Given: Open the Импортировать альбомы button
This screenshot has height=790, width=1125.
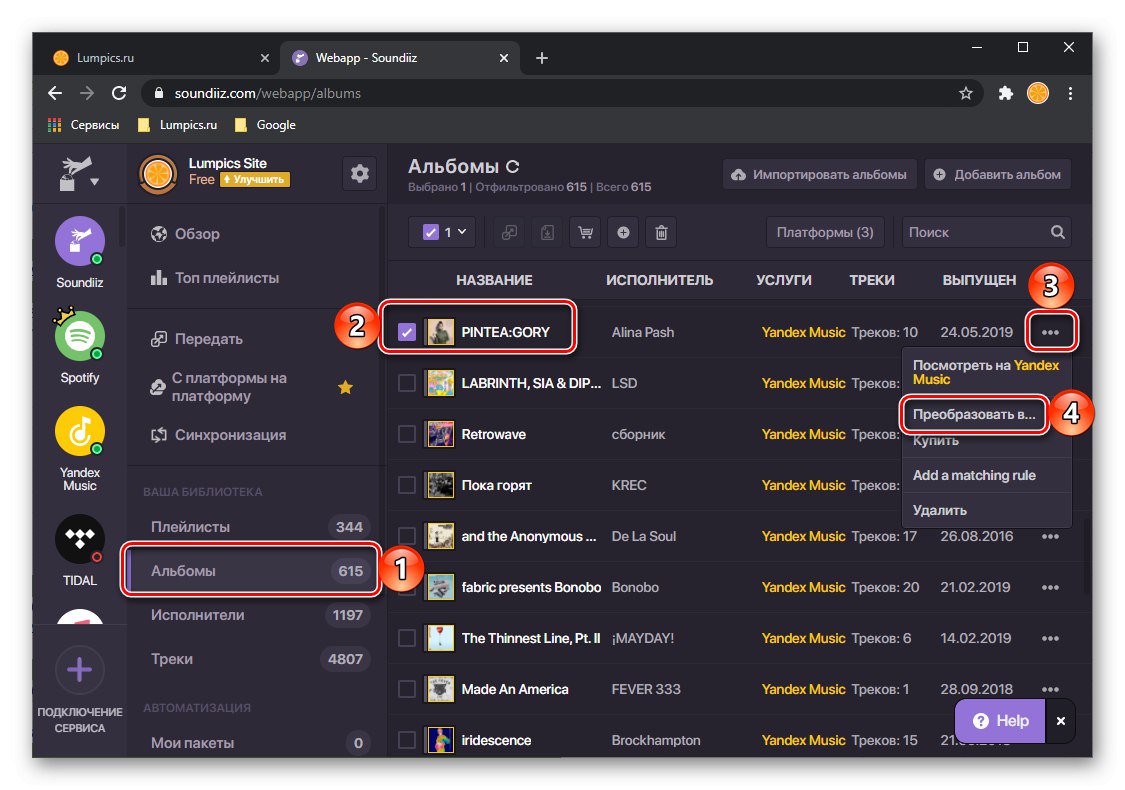Looking at the screenshot, I should point(819,173).
